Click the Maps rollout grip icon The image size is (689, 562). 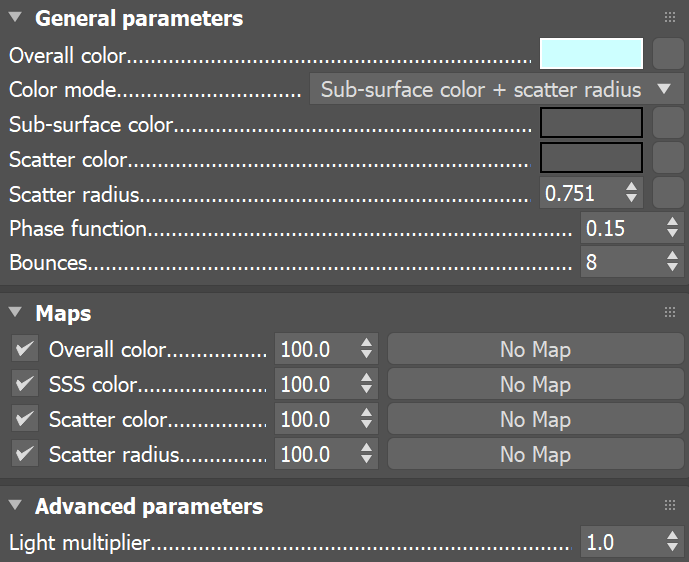click(670, 312)
